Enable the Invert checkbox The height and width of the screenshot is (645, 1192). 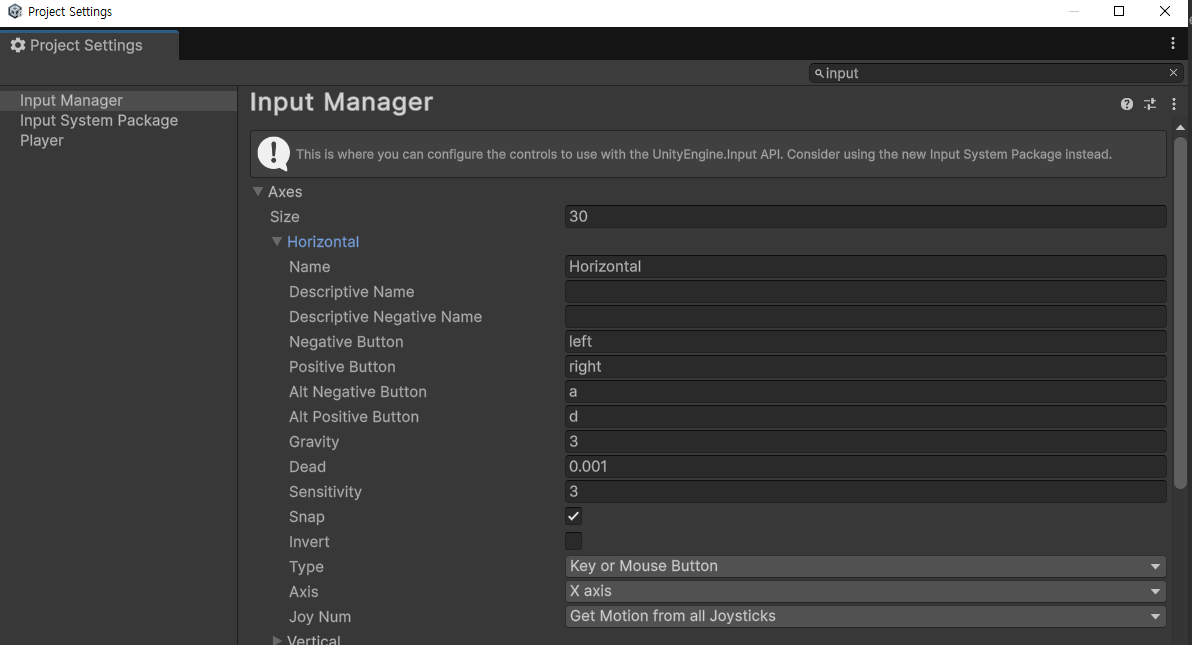[573, 542]
